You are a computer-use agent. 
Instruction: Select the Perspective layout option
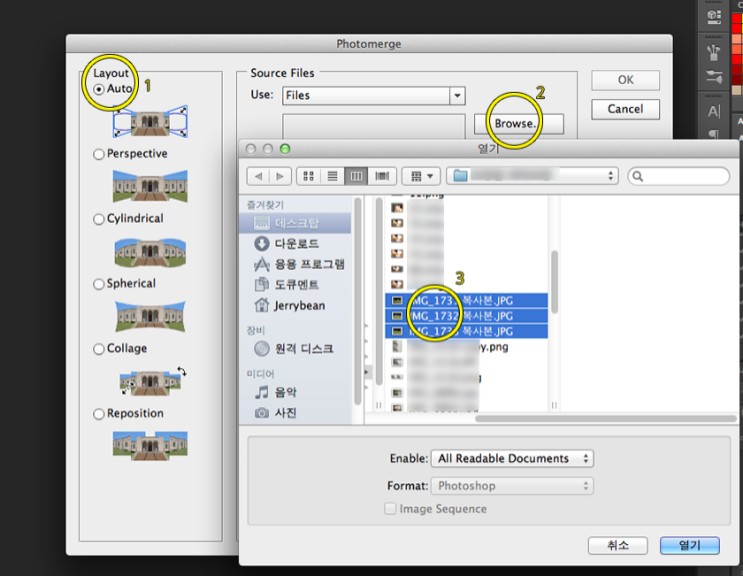pos(99,154)
